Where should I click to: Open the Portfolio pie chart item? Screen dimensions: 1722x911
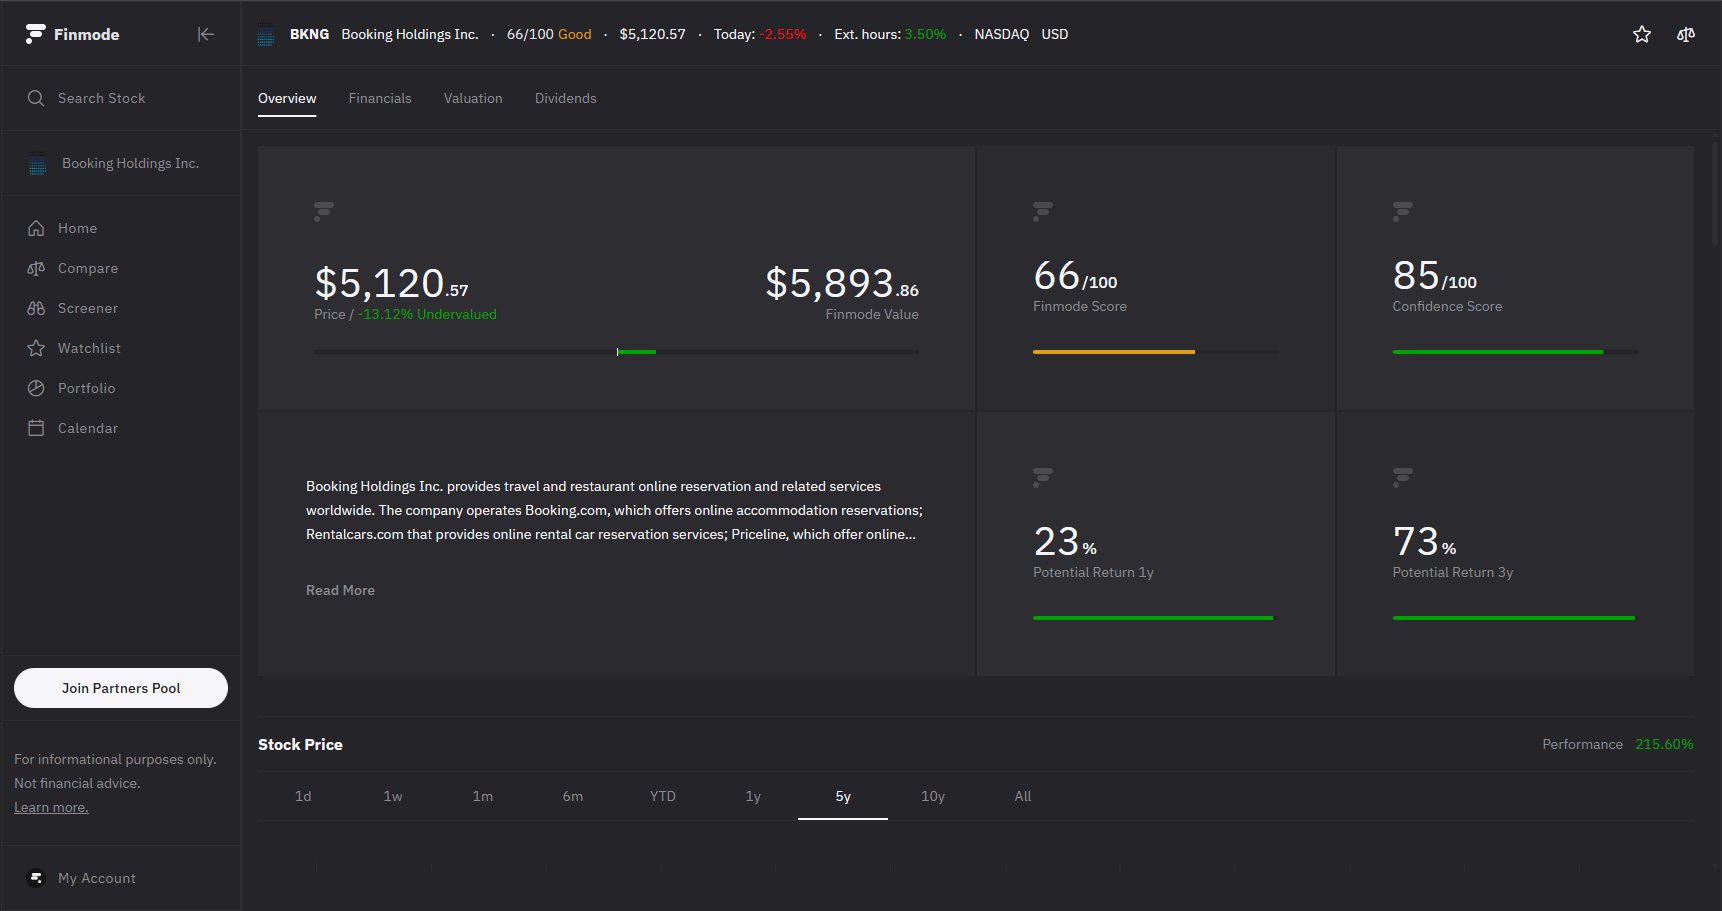(x=86, y=388)
